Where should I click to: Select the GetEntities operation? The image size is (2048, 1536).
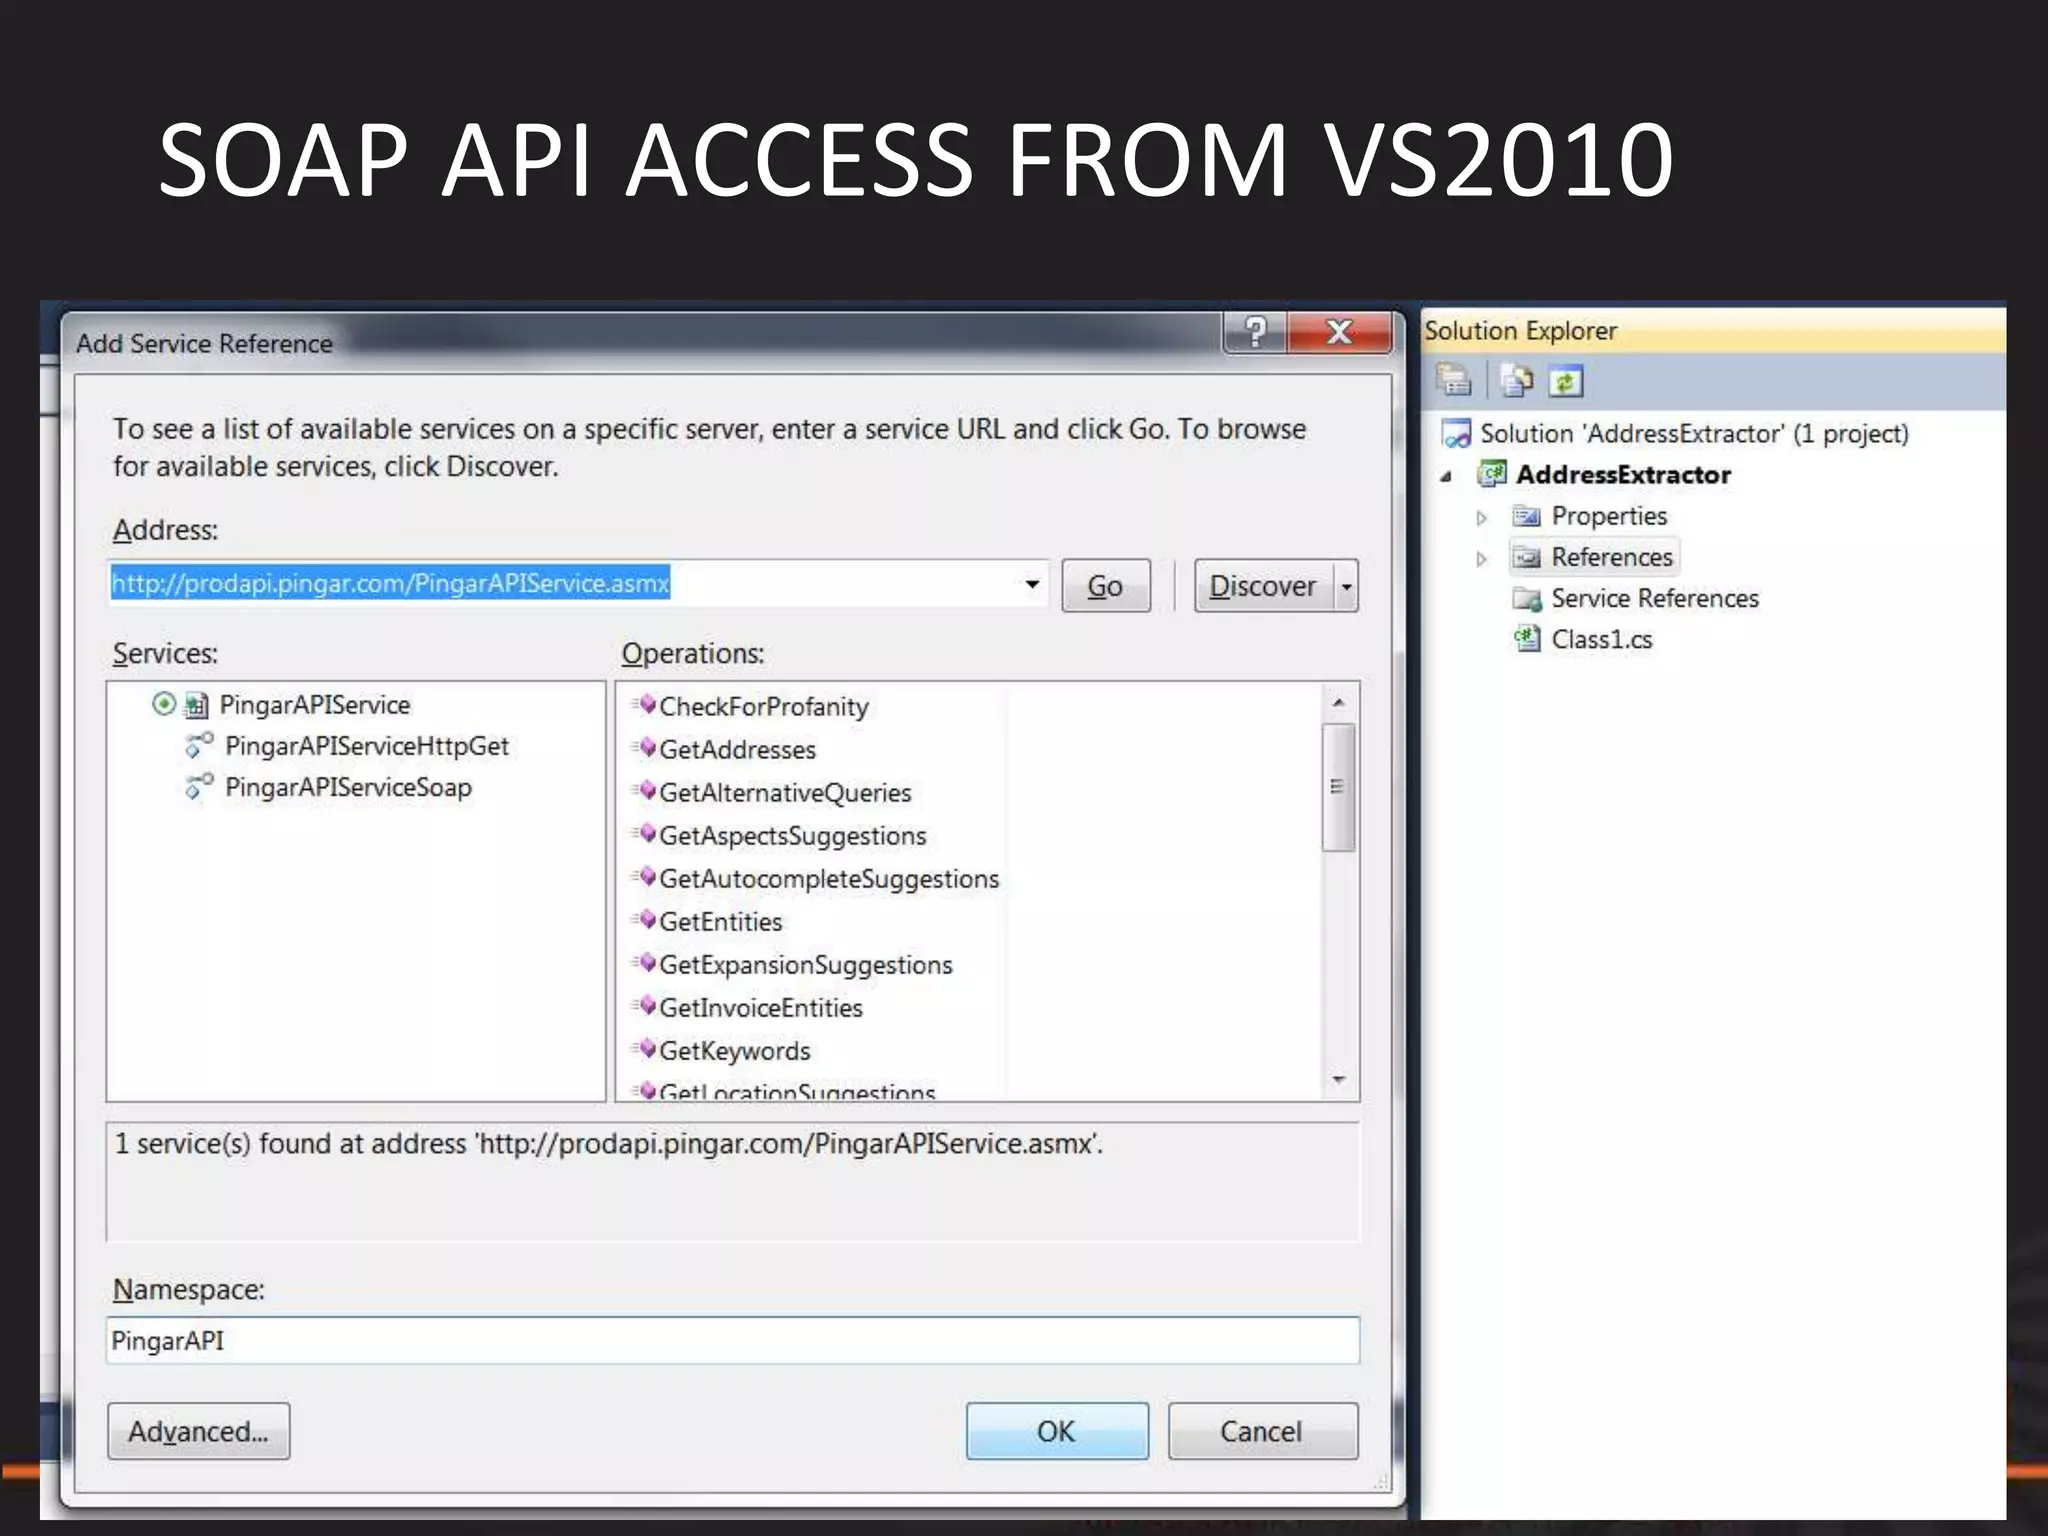[720, 922]
